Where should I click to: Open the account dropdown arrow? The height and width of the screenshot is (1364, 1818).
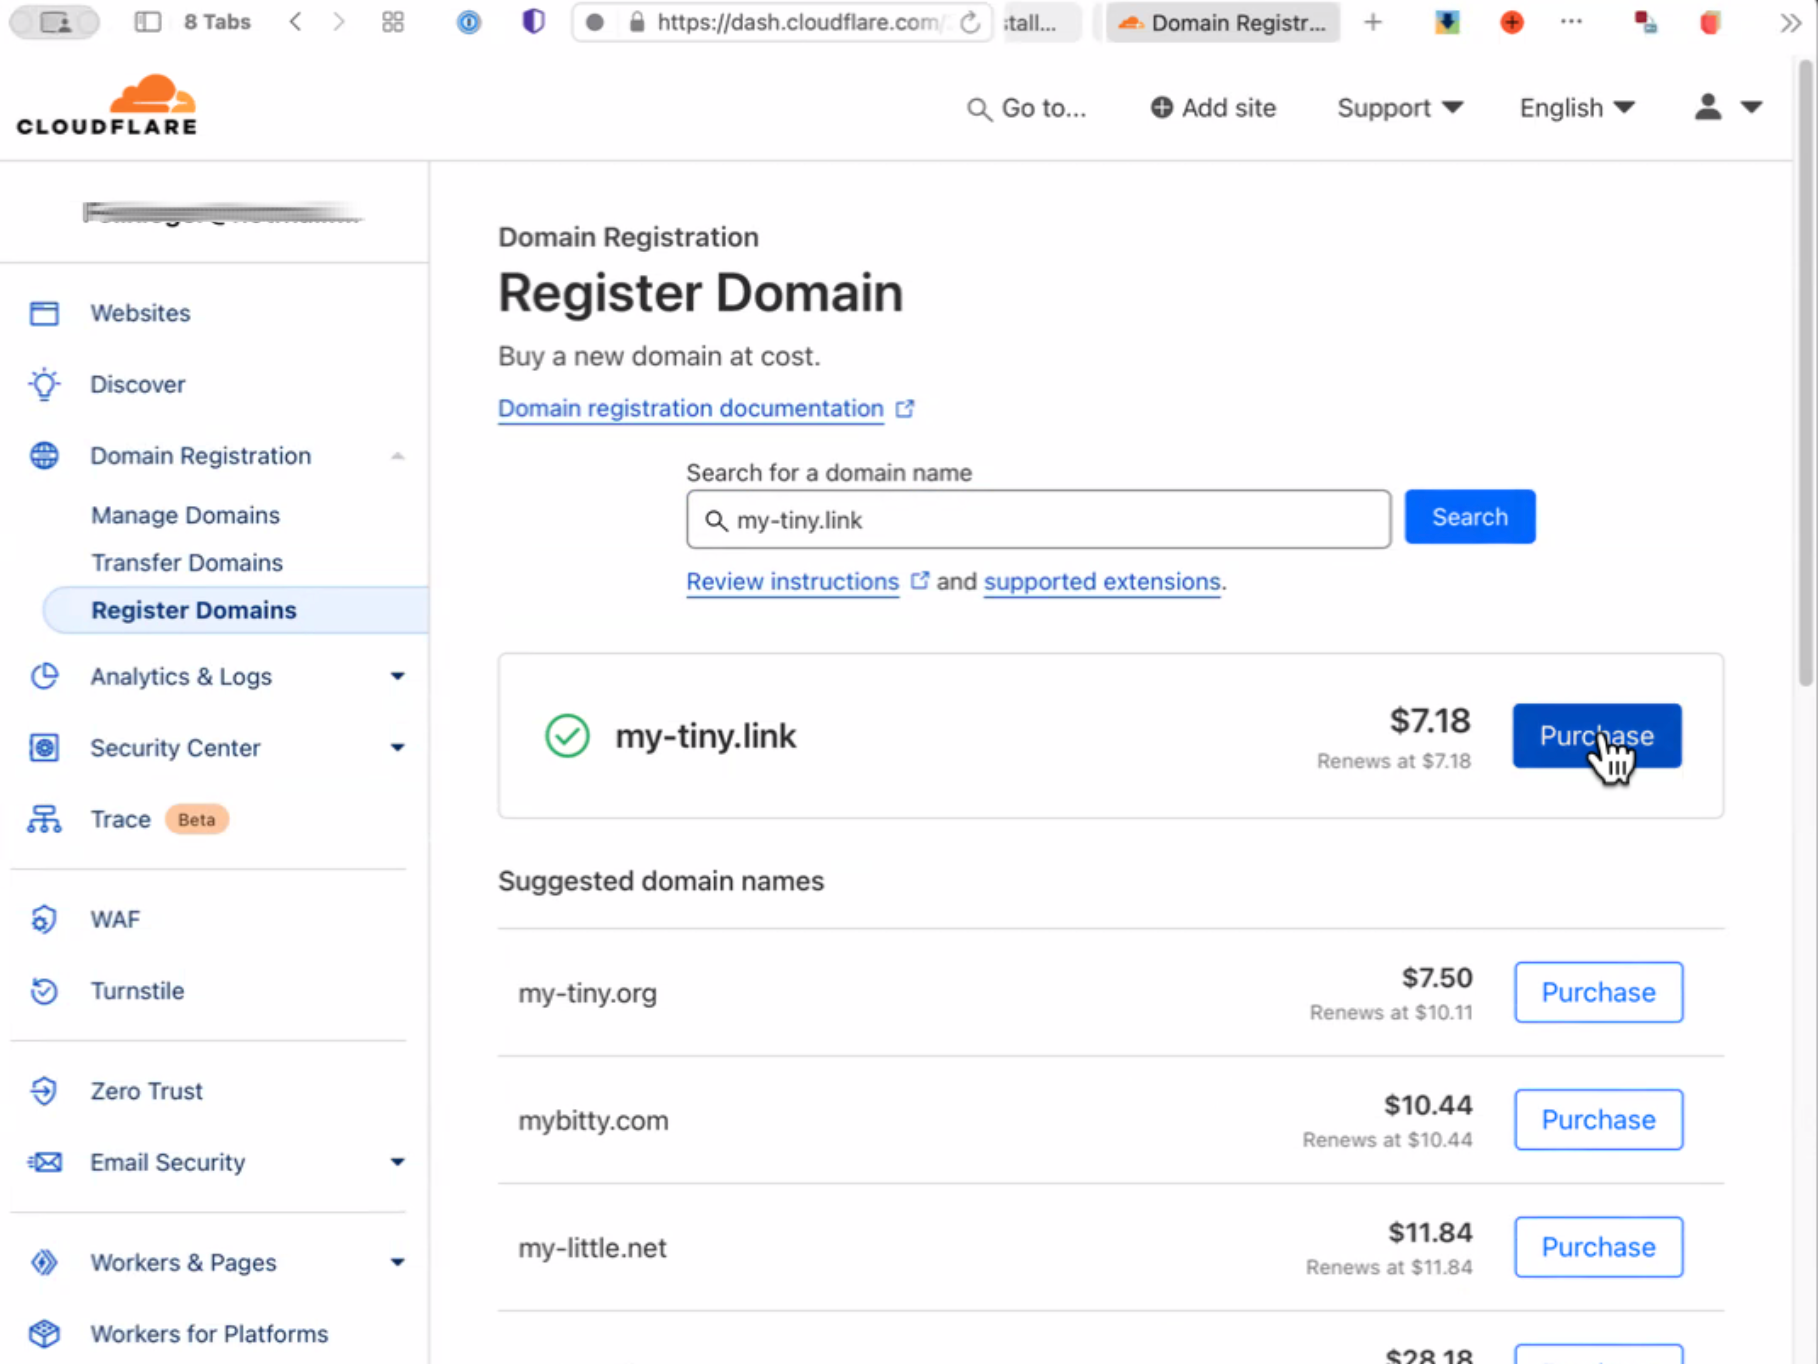(1751, 107)
